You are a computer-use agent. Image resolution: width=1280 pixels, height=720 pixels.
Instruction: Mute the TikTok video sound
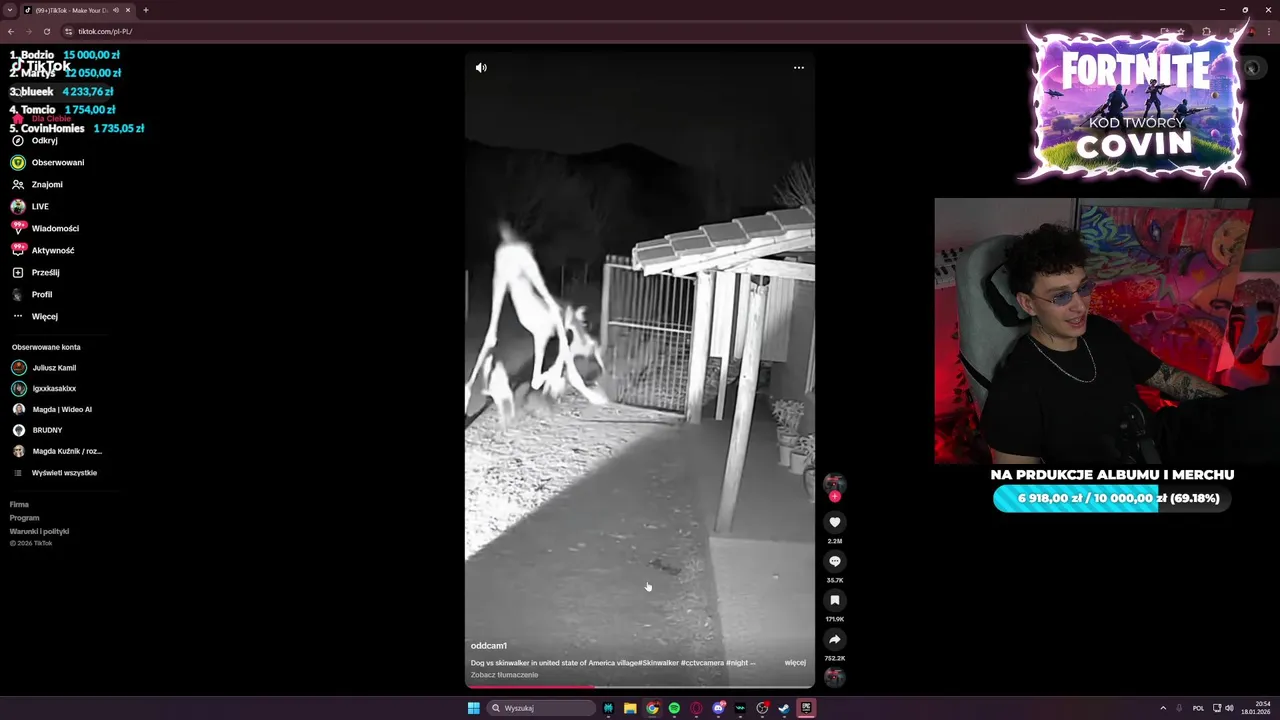481,68
